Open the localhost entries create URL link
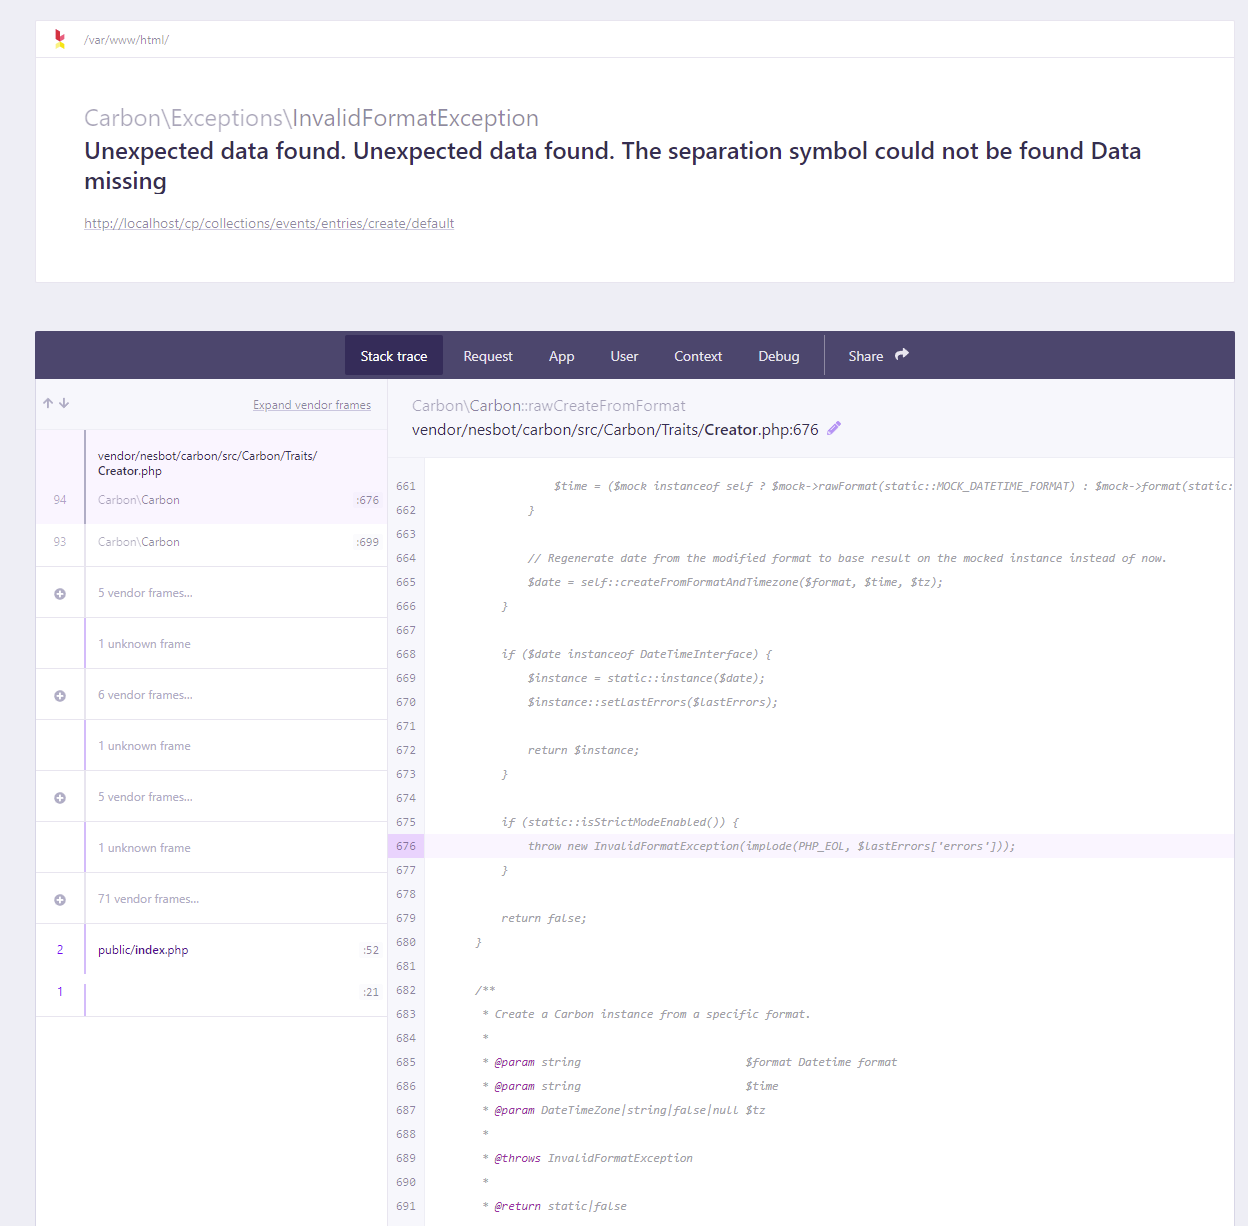 (268, 223)
